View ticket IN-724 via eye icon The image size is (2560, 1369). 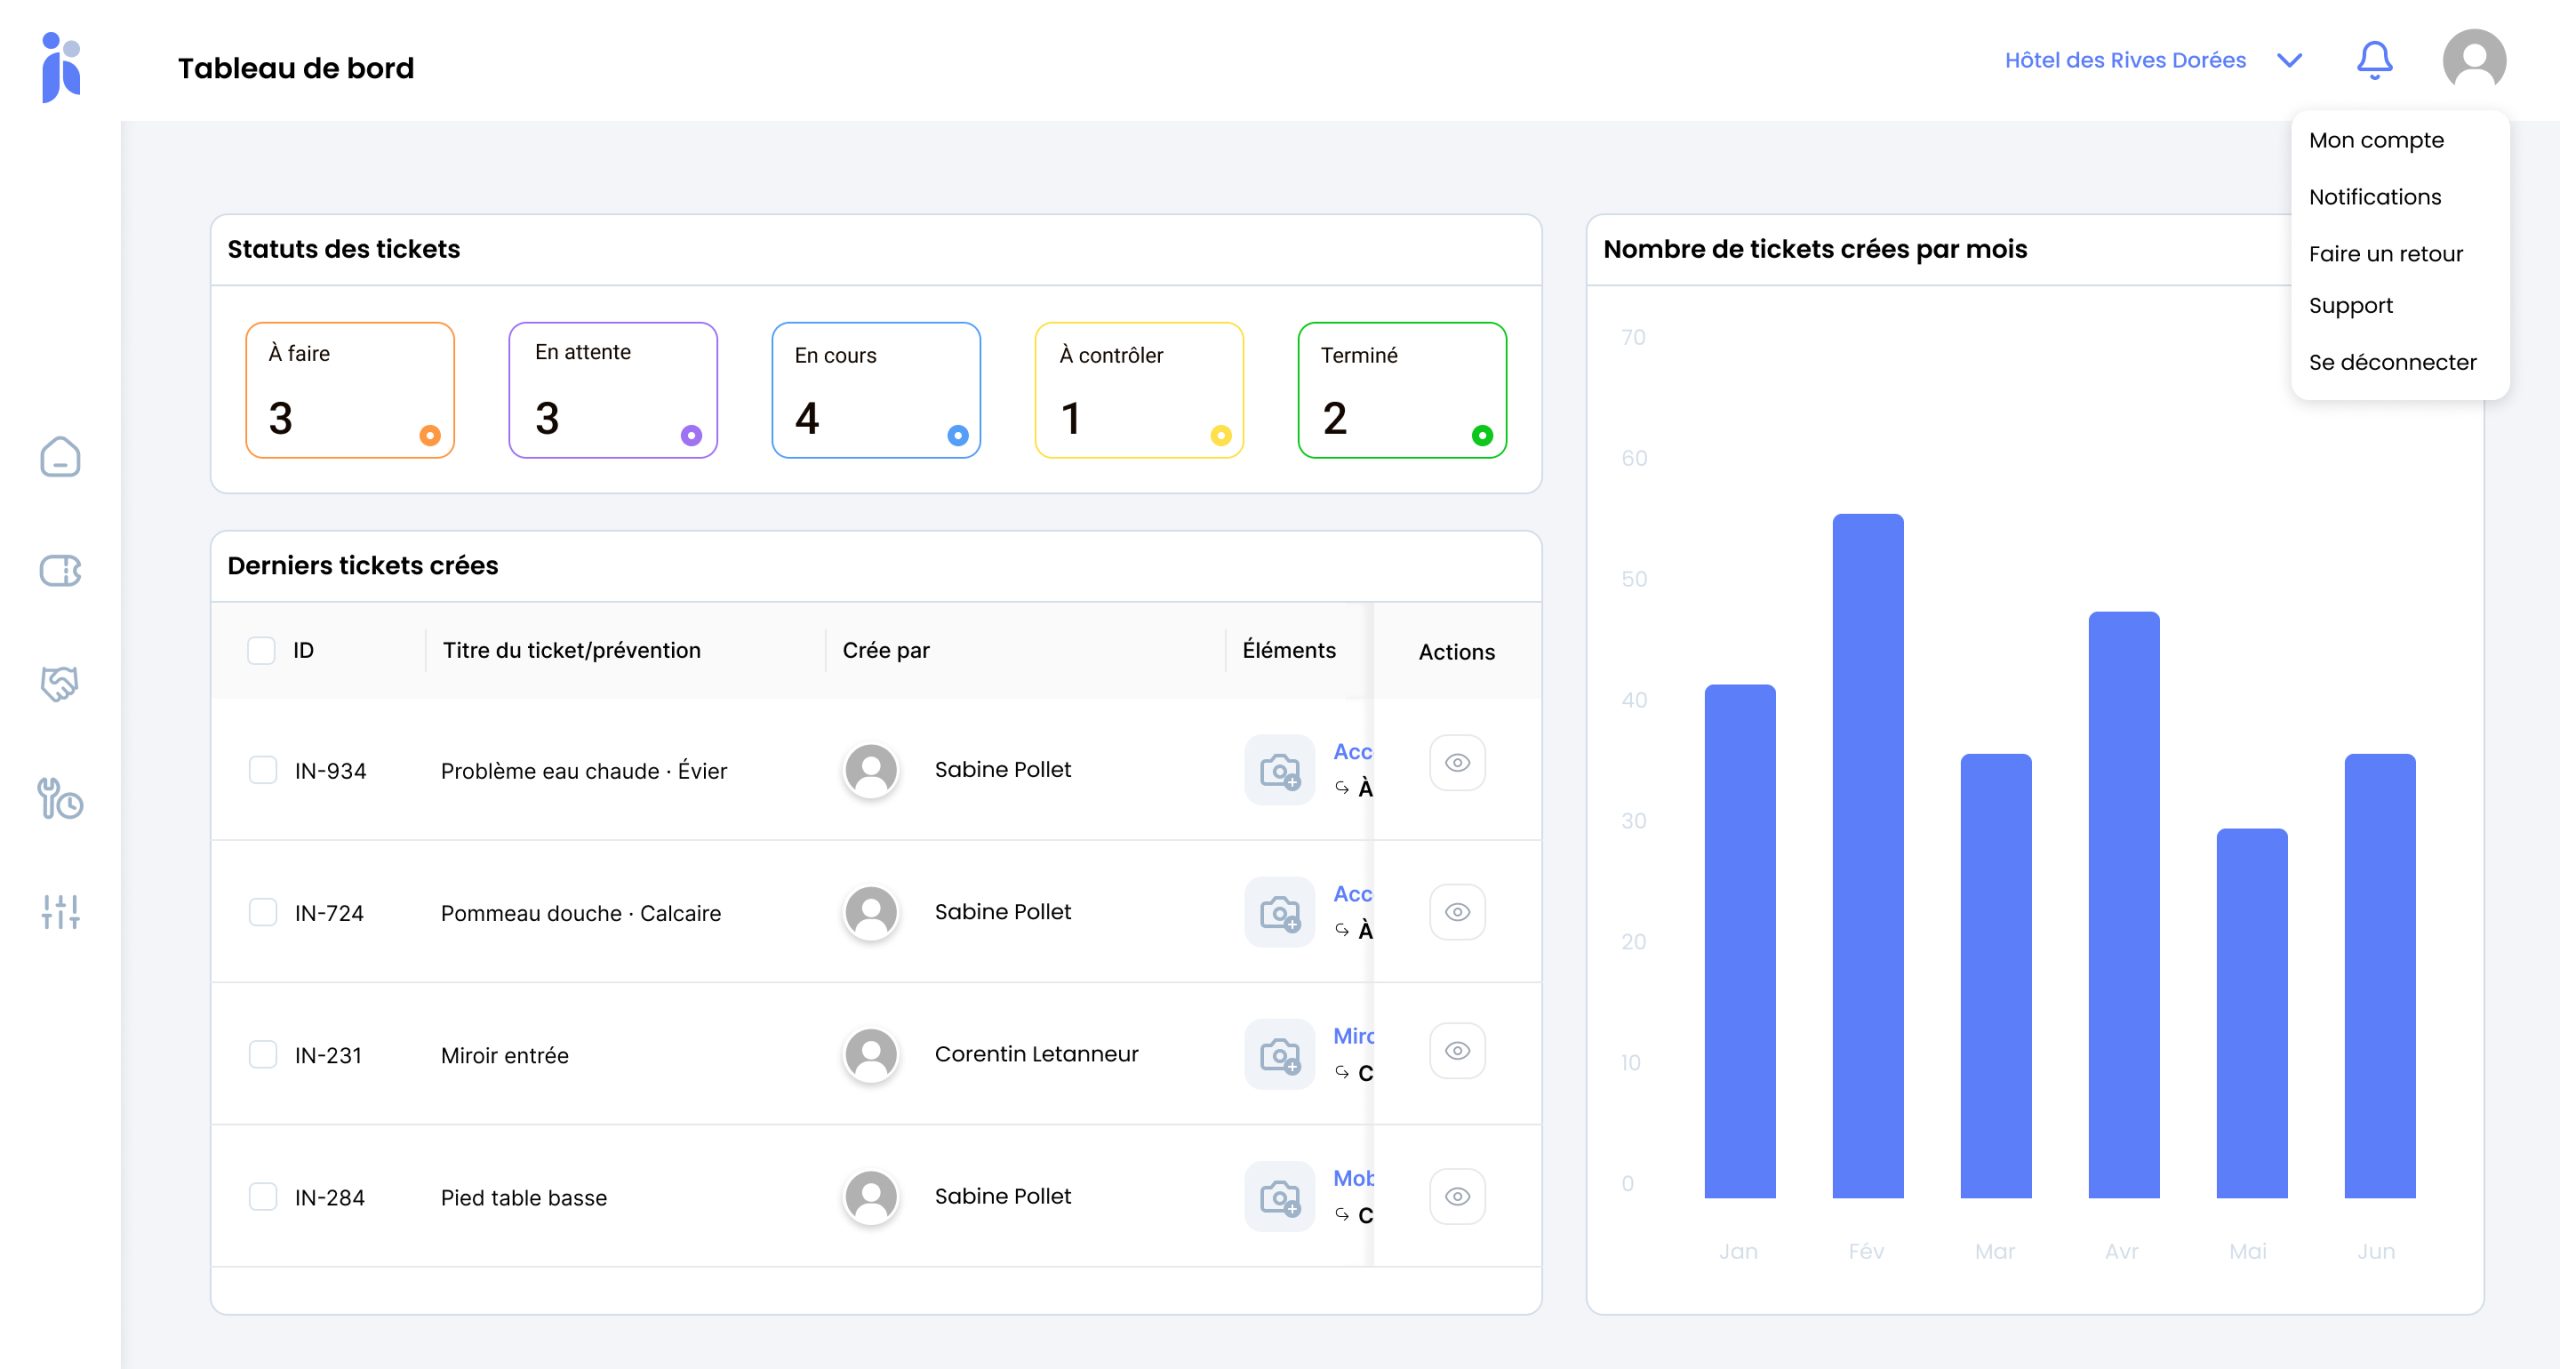tap(1457, 912)
